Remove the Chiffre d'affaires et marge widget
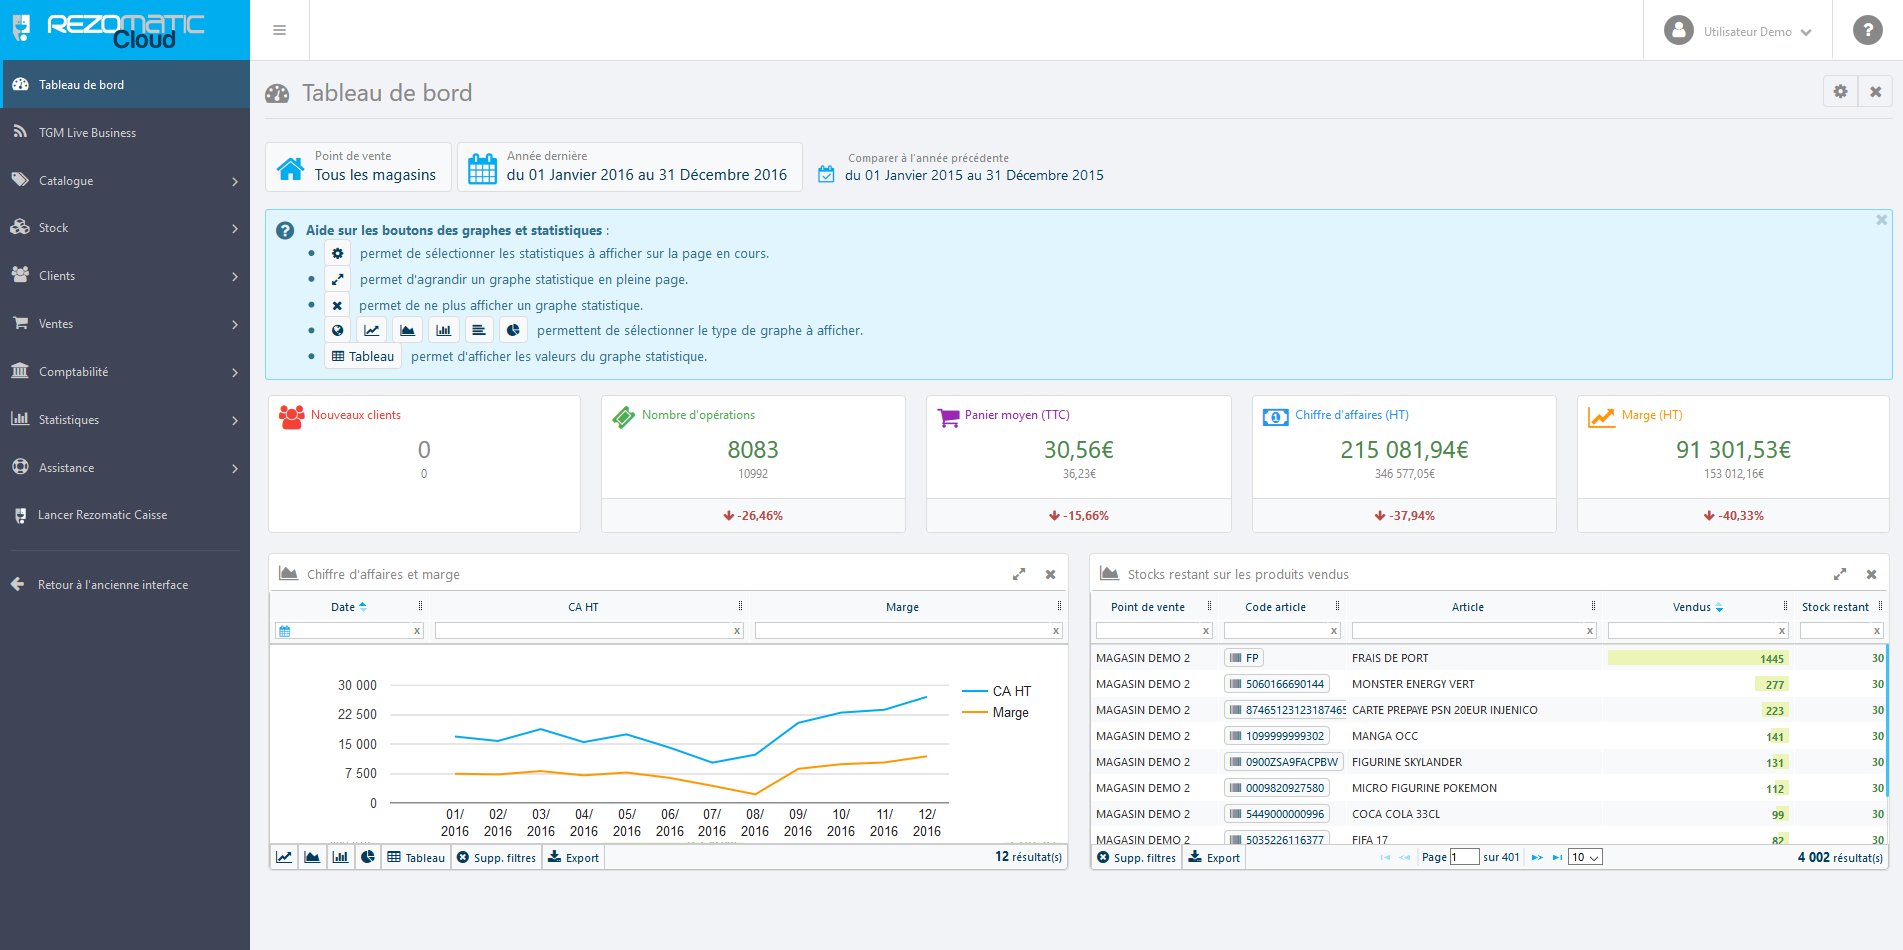Viewport: 1903px width, 950px height. [x=1050, y=574]
